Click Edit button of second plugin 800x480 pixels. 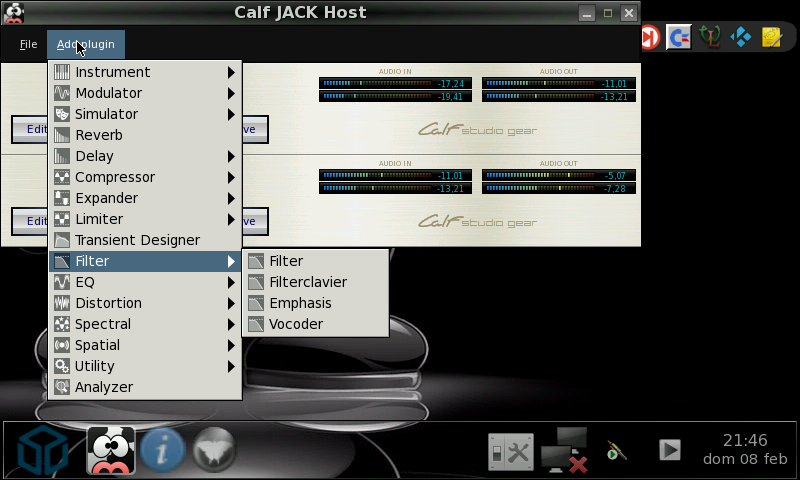coord(30,221)
